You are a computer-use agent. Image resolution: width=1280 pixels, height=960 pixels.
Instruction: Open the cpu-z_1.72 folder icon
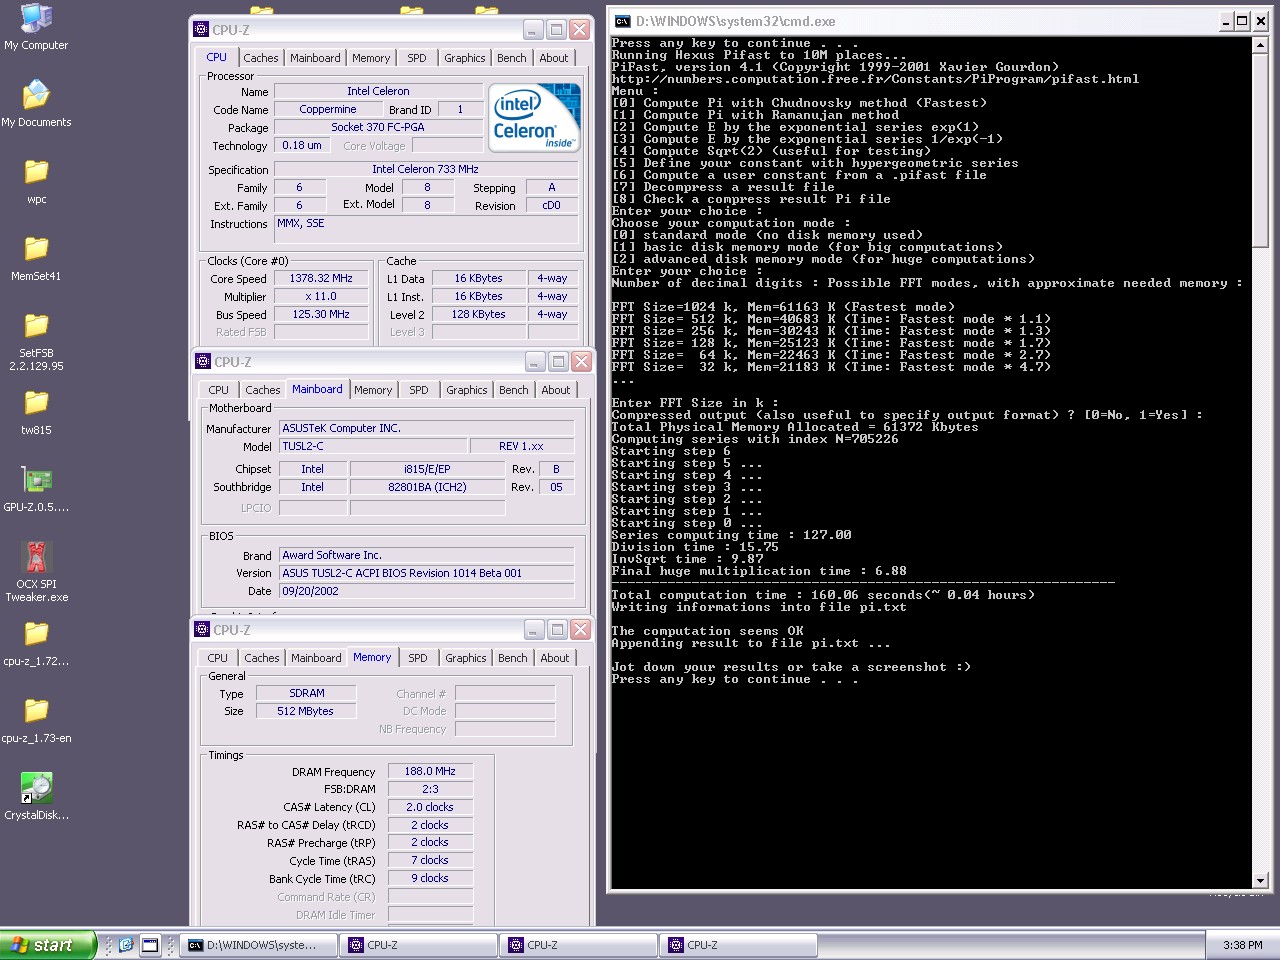coord(36,633)
